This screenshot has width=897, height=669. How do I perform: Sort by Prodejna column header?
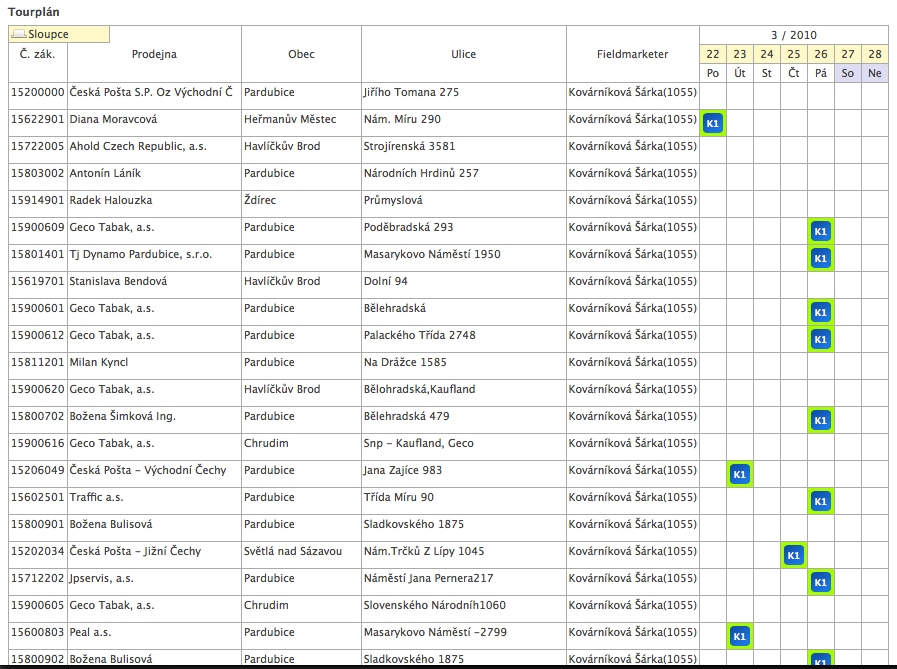pyautogui.click(x=154, y=54)
